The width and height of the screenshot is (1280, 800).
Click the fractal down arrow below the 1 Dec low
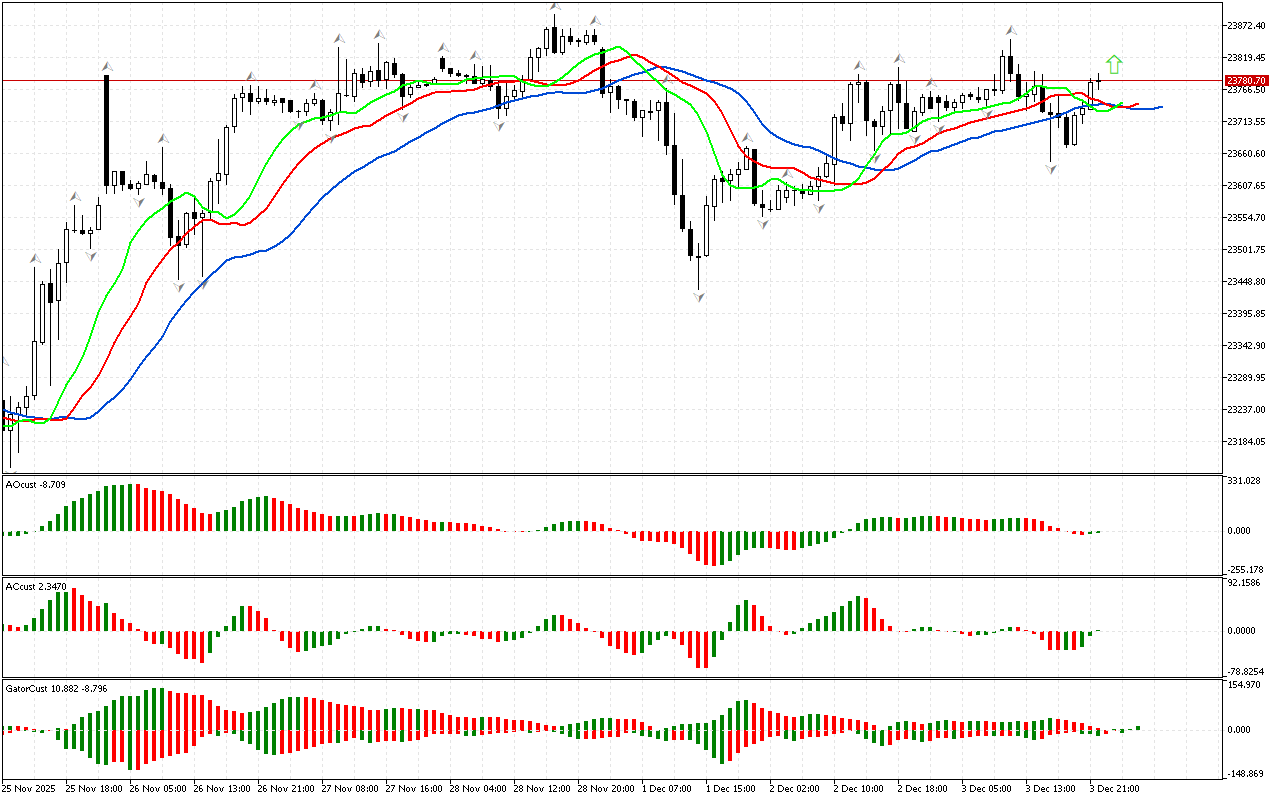point(699,297)
